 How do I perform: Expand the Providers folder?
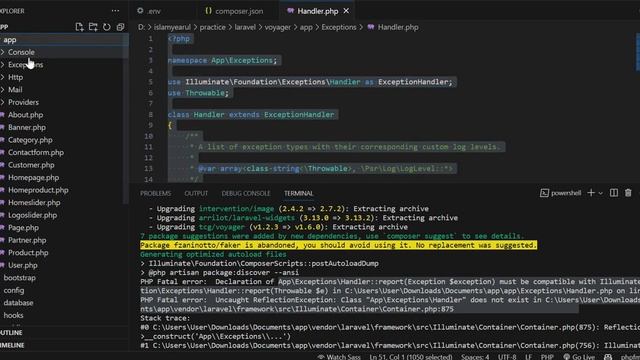(23, 102)
